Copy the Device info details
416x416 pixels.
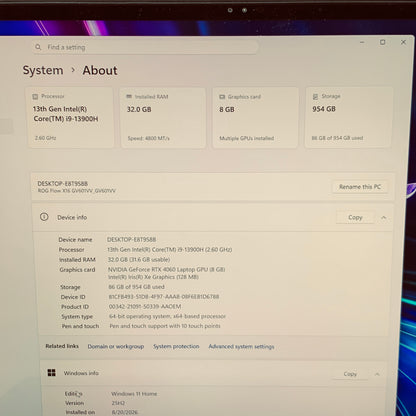coord(355,217)
